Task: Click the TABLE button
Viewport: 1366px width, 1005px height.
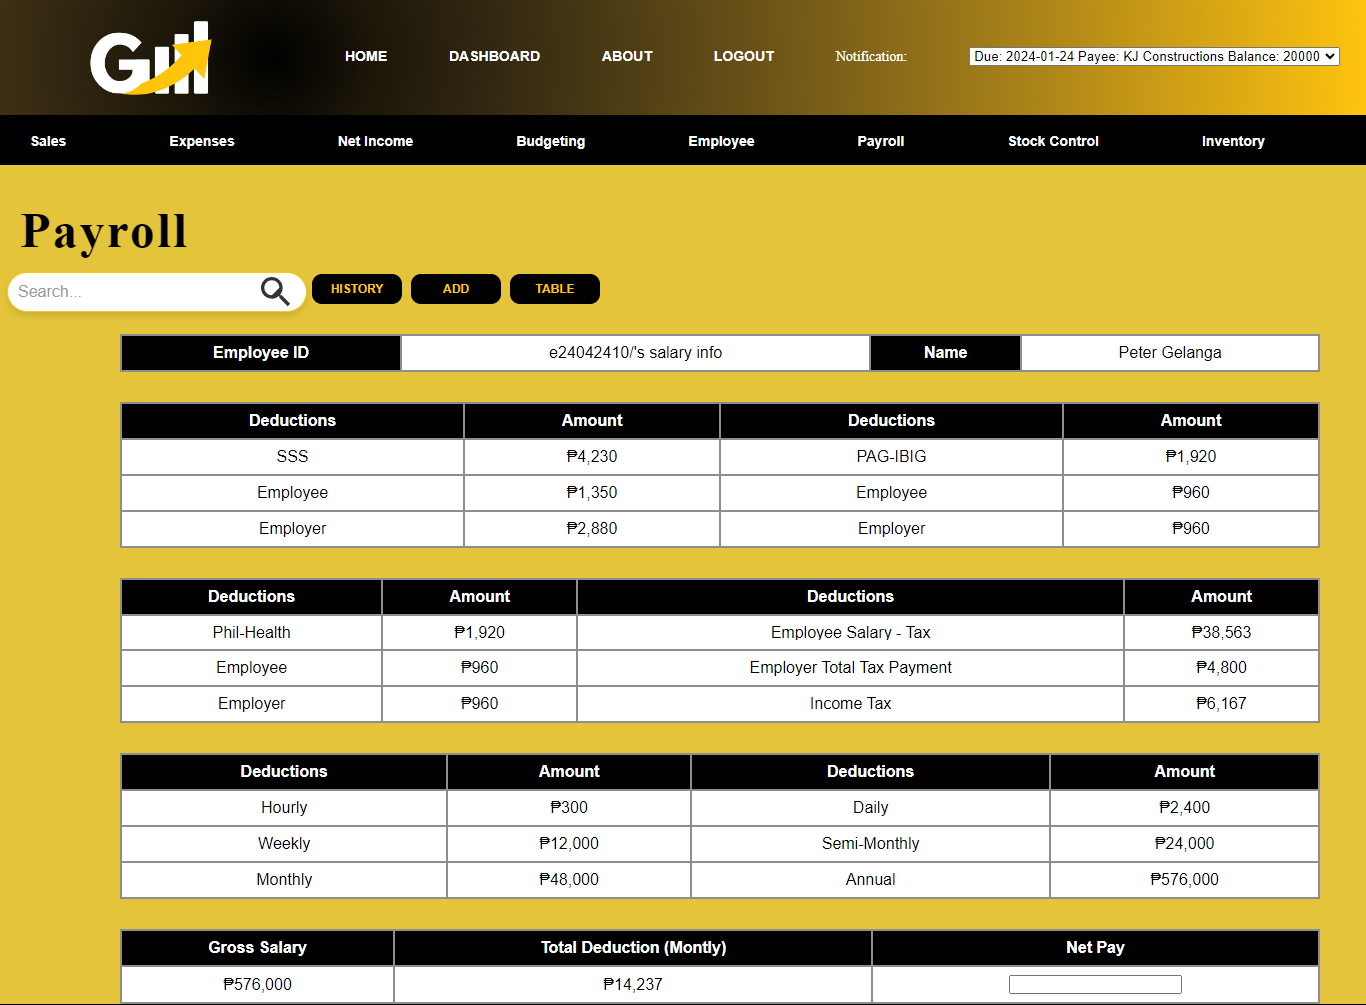Action: click(555, 289)
